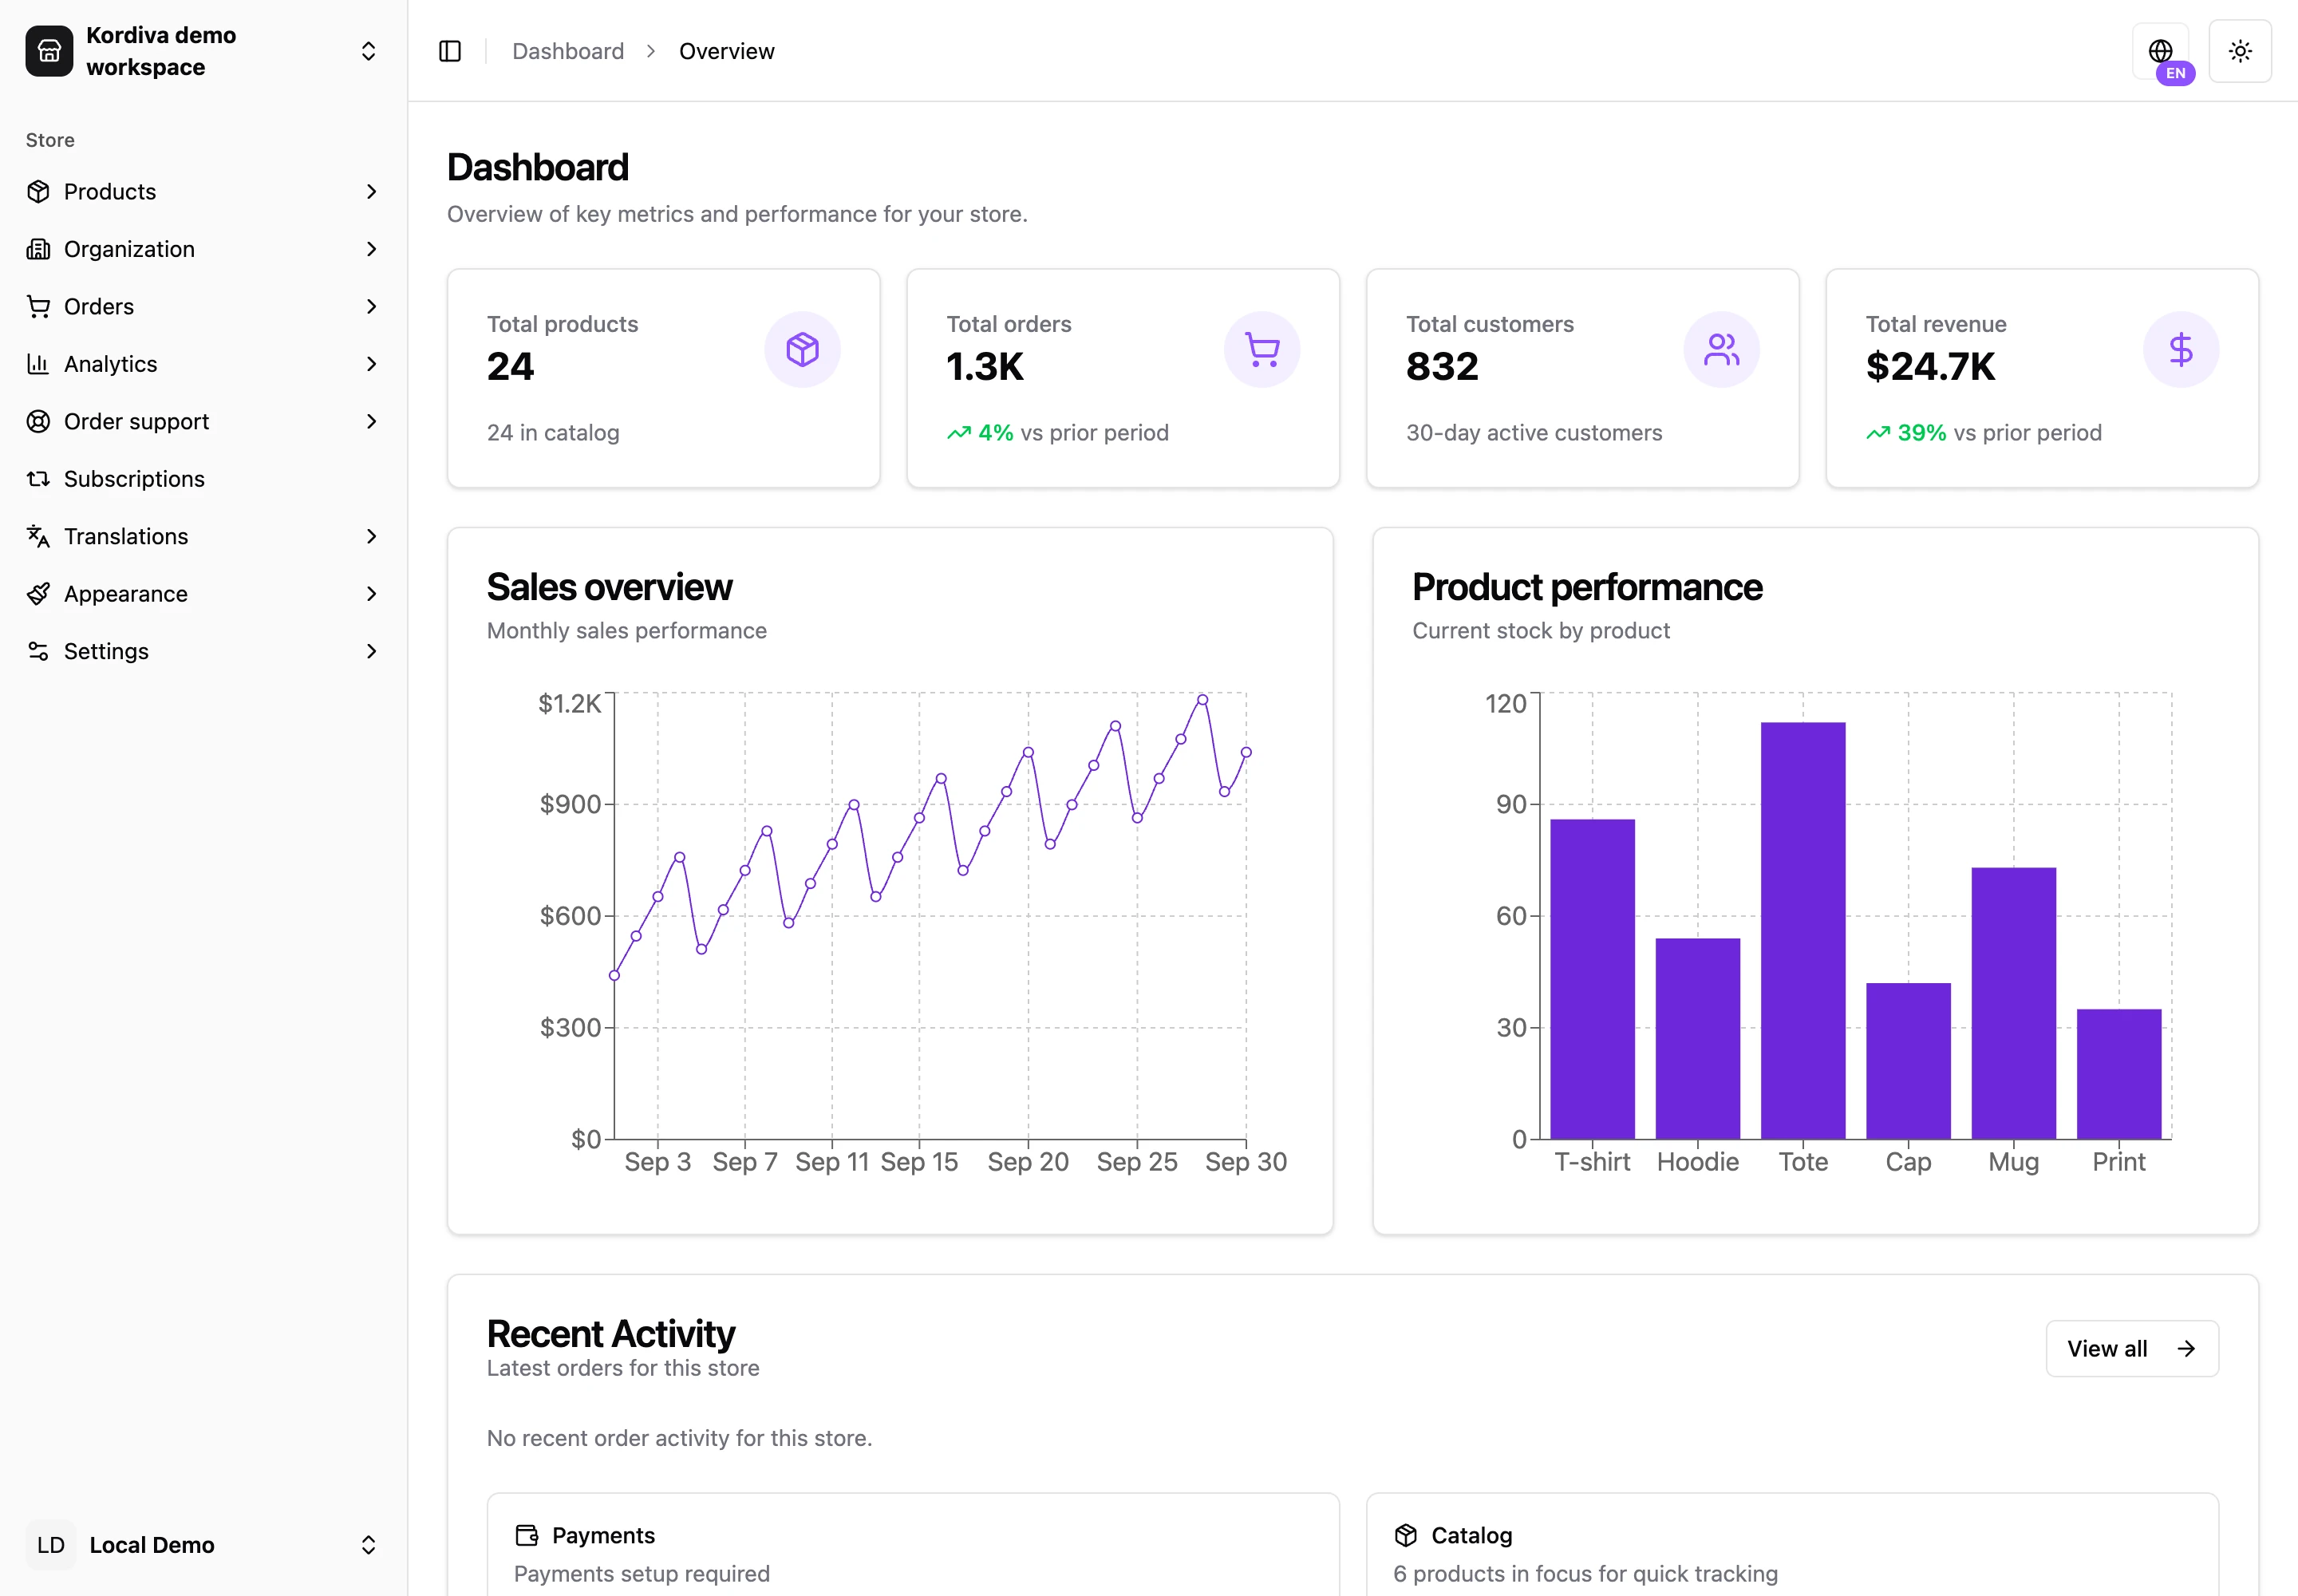The height and width of the screenshot is (1596, 2298).
Task: Click the Order support lifebuoy icon
Action: (x=38, y=421)
